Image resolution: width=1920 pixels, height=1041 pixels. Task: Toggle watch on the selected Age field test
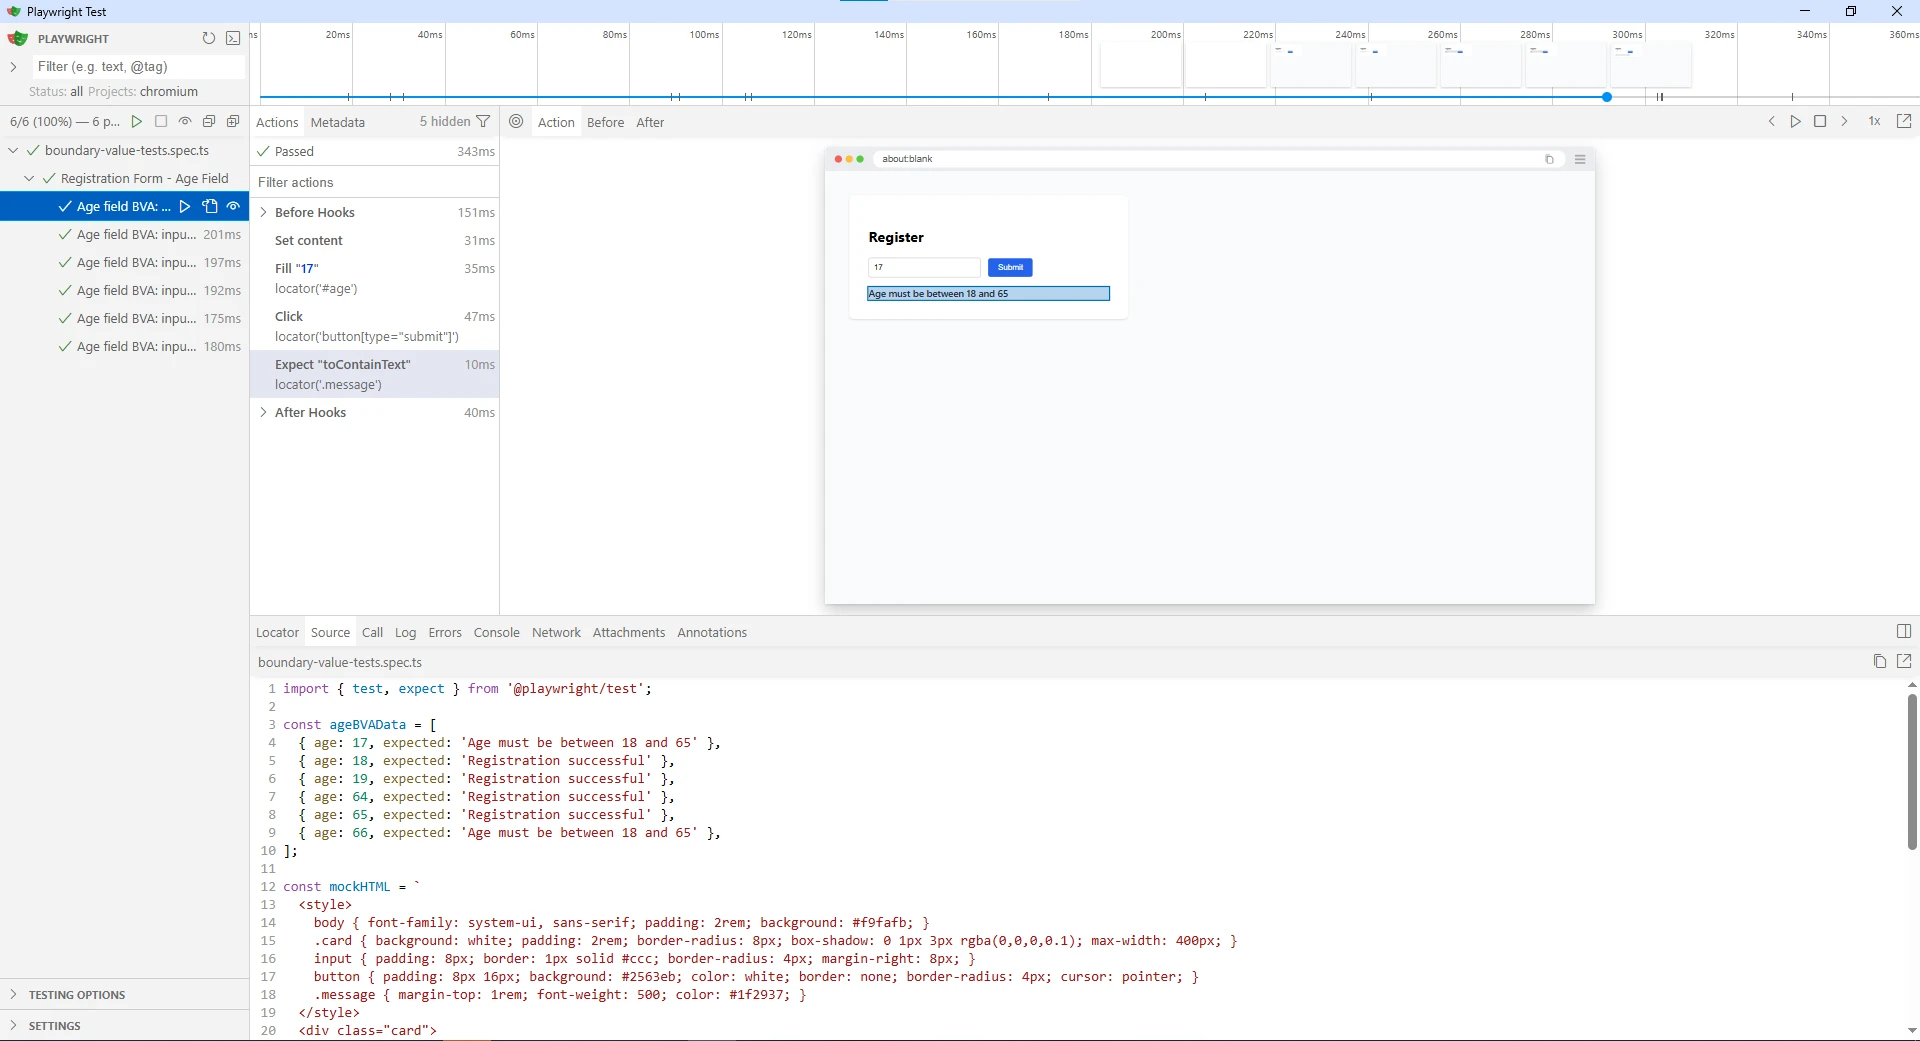coord(233,206)
